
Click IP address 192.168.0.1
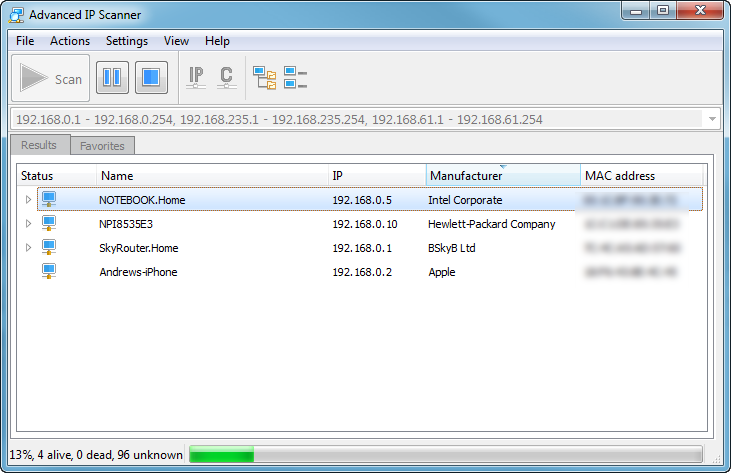362,248
